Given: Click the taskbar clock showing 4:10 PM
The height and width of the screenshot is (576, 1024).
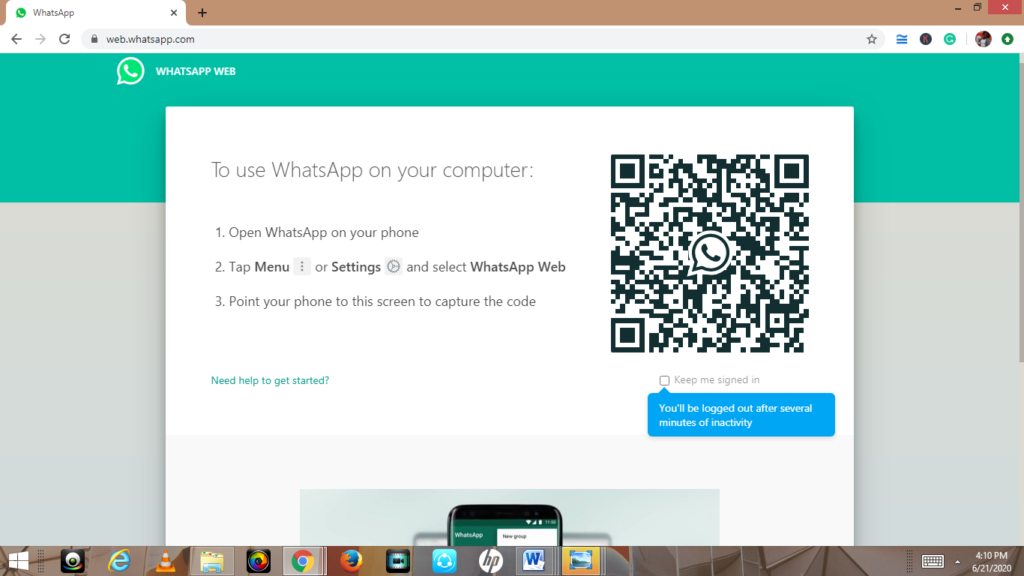Looking at the screenshot, I should [x=991, y=562].
